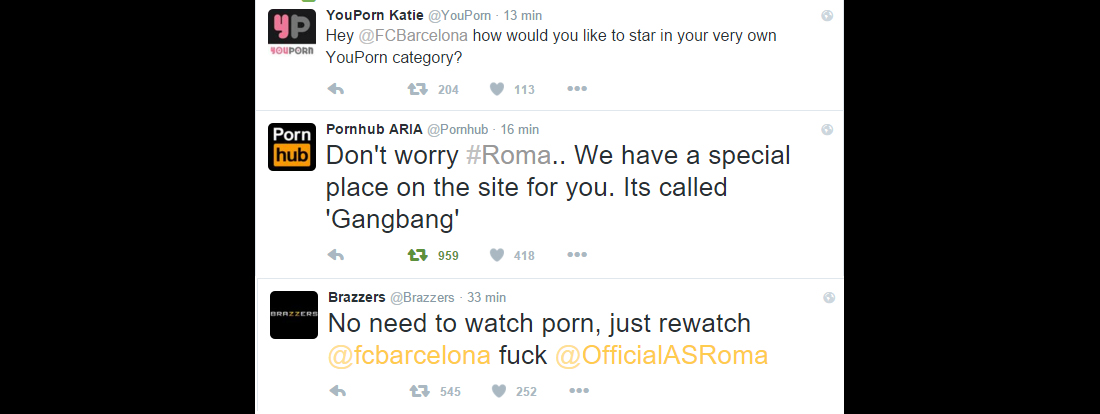
Task: Open more options on Brazzers tweet
Action: (x=577, y=391)
